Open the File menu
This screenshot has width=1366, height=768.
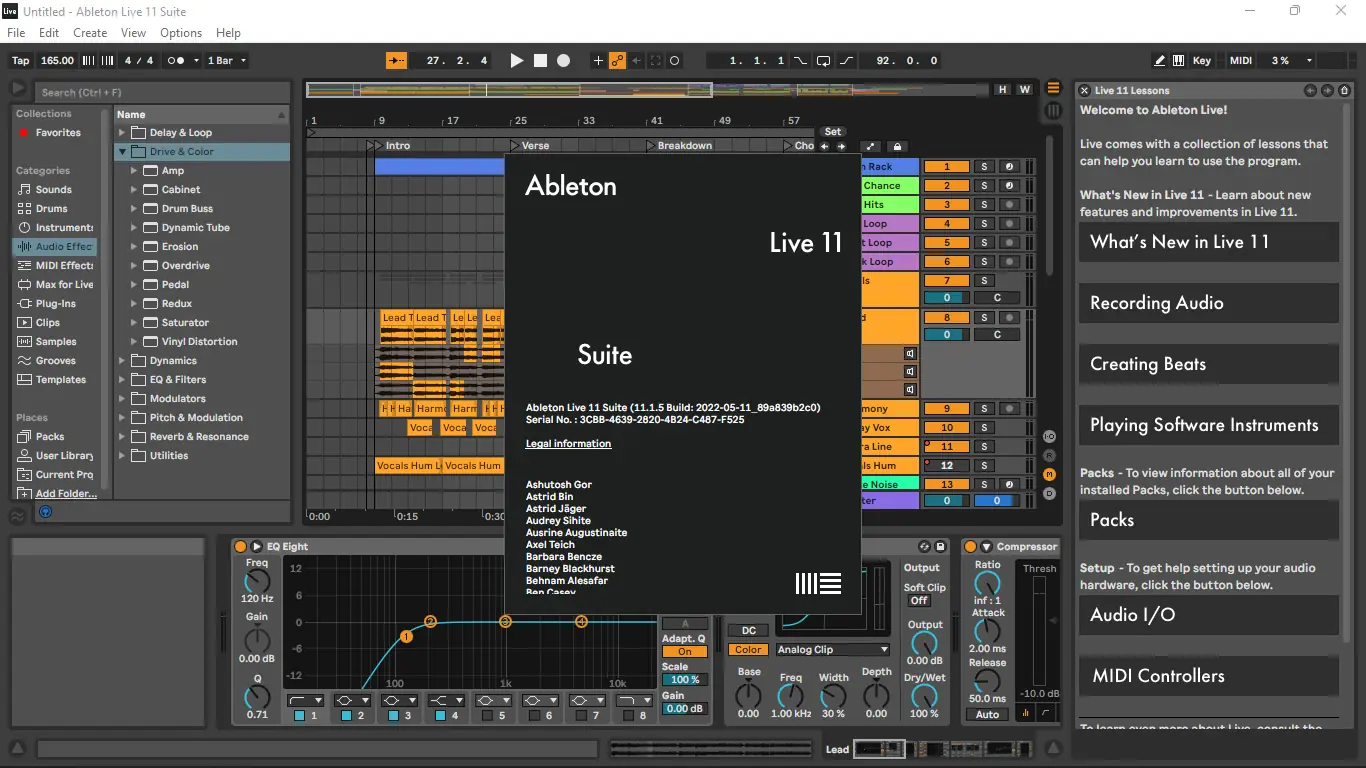click(x=16, y=33)
